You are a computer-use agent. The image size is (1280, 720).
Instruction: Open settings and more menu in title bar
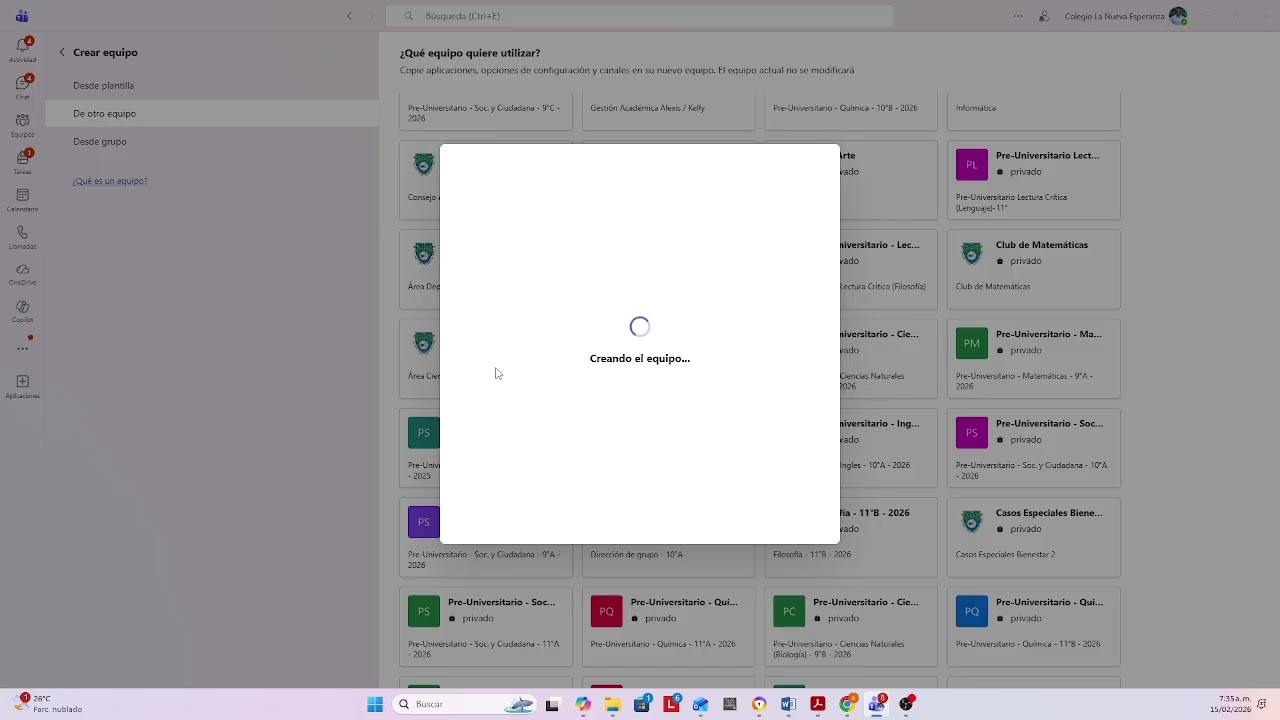[1018, 16]
